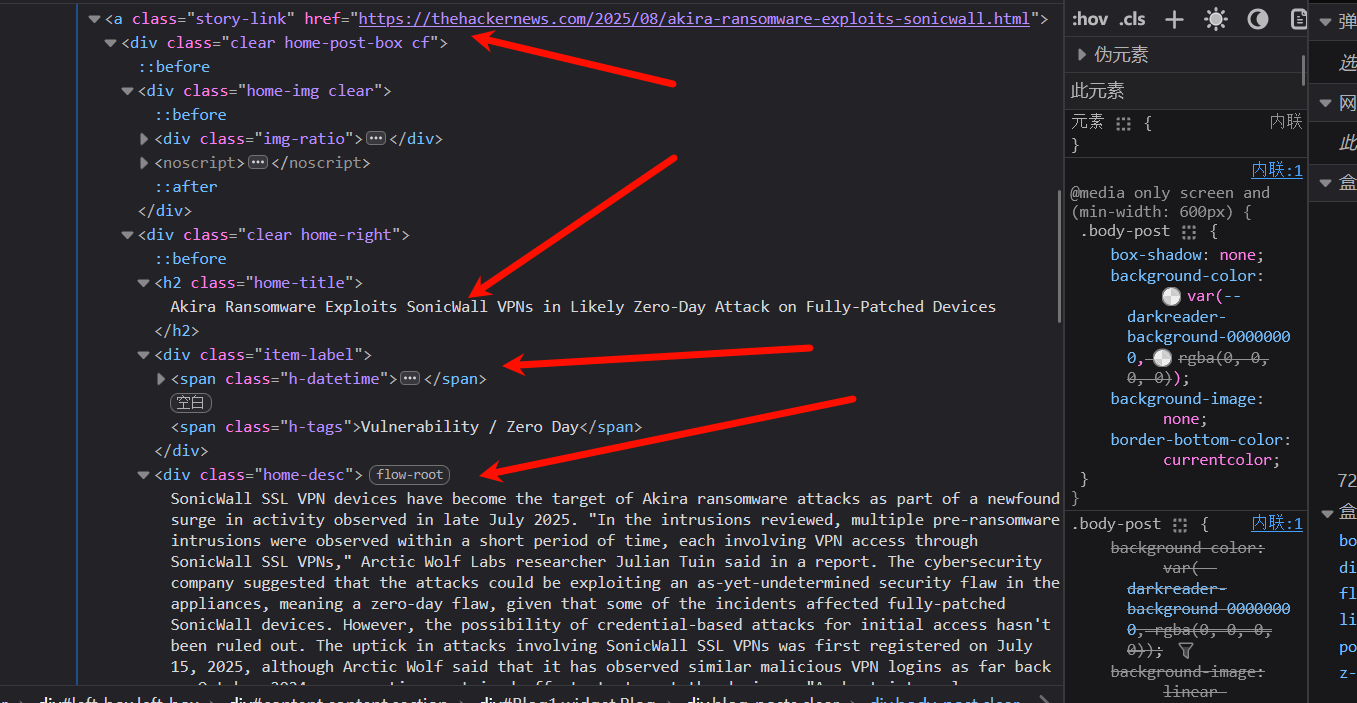Open the 内联:1 link beside lower .body-post rule
The height and width of the screenshot is (703, 1357).
[1277, 523]
